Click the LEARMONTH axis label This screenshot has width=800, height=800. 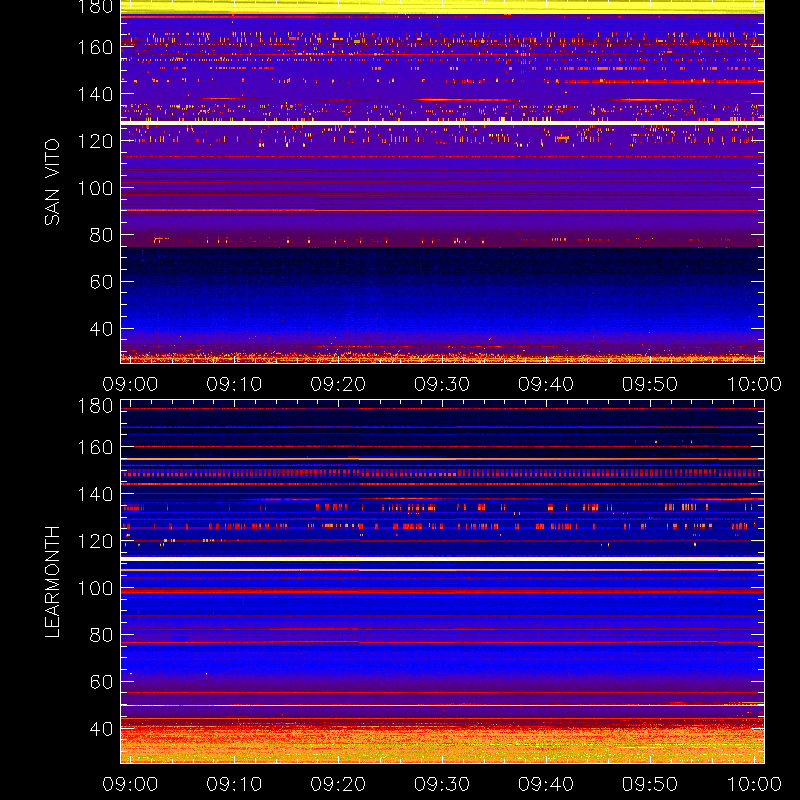[x=52, y=582]
